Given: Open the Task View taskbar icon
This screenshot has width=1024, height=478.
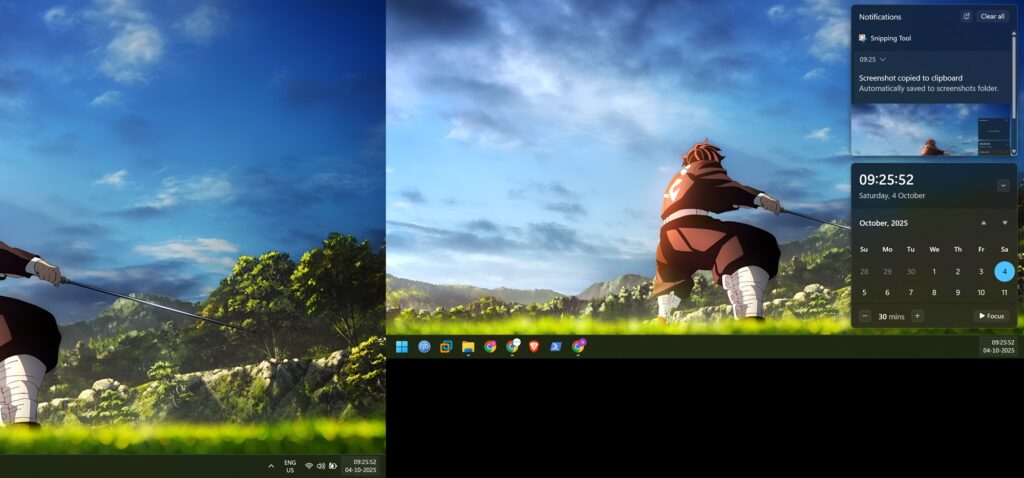Looking at the screenshot, I should [446, 347].
